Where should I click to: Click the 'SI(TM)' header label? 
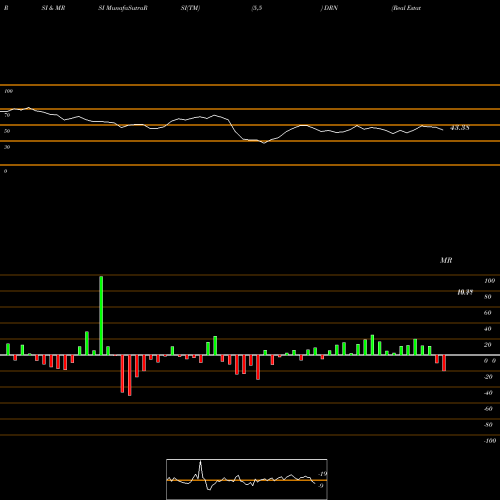point(190,8)
